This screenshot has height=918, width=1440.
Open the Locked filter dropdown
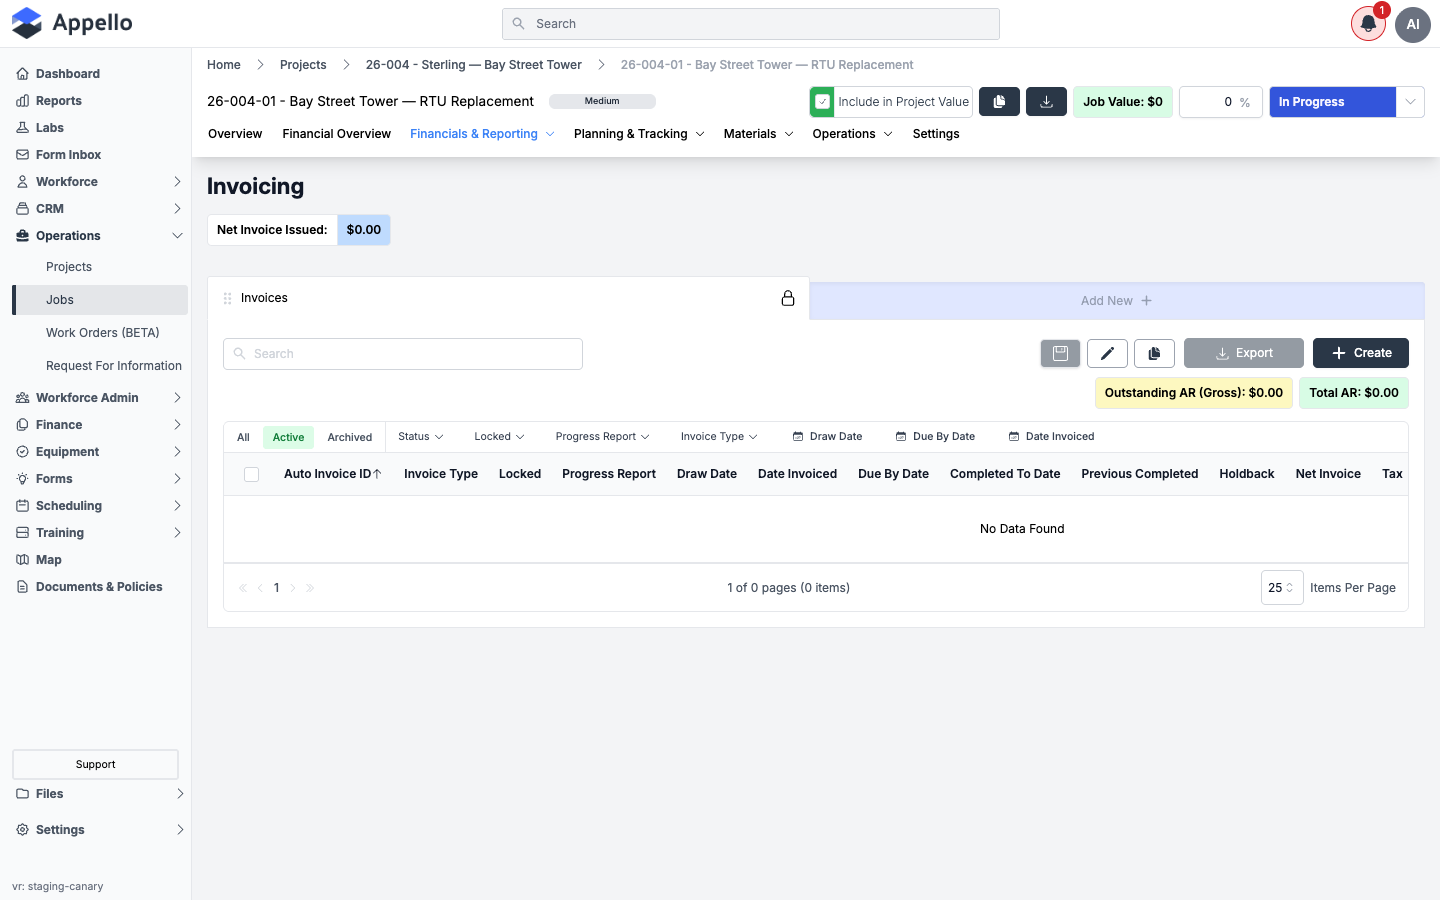tap(499, 437)
